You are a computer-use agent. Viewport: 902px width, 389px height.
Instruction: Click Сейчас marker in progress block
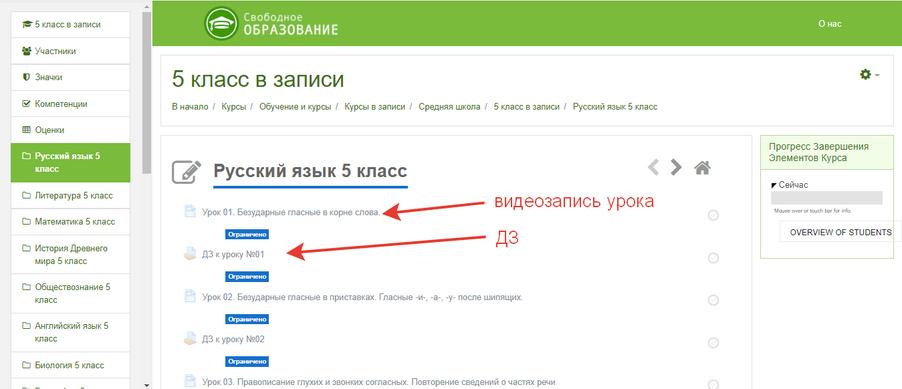pyautogui.click(x=789, y=185)
